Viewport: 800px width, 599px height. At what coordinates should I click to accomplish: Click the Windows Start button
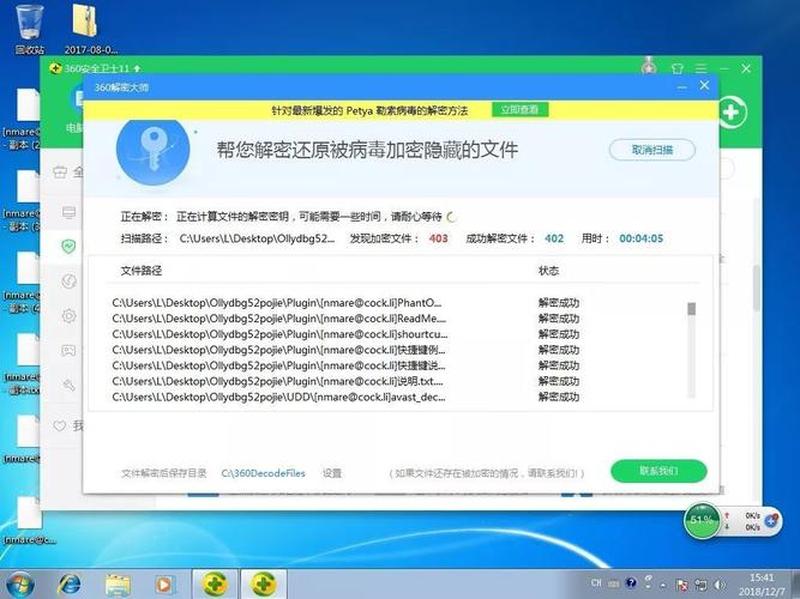(x=20, y=585)
